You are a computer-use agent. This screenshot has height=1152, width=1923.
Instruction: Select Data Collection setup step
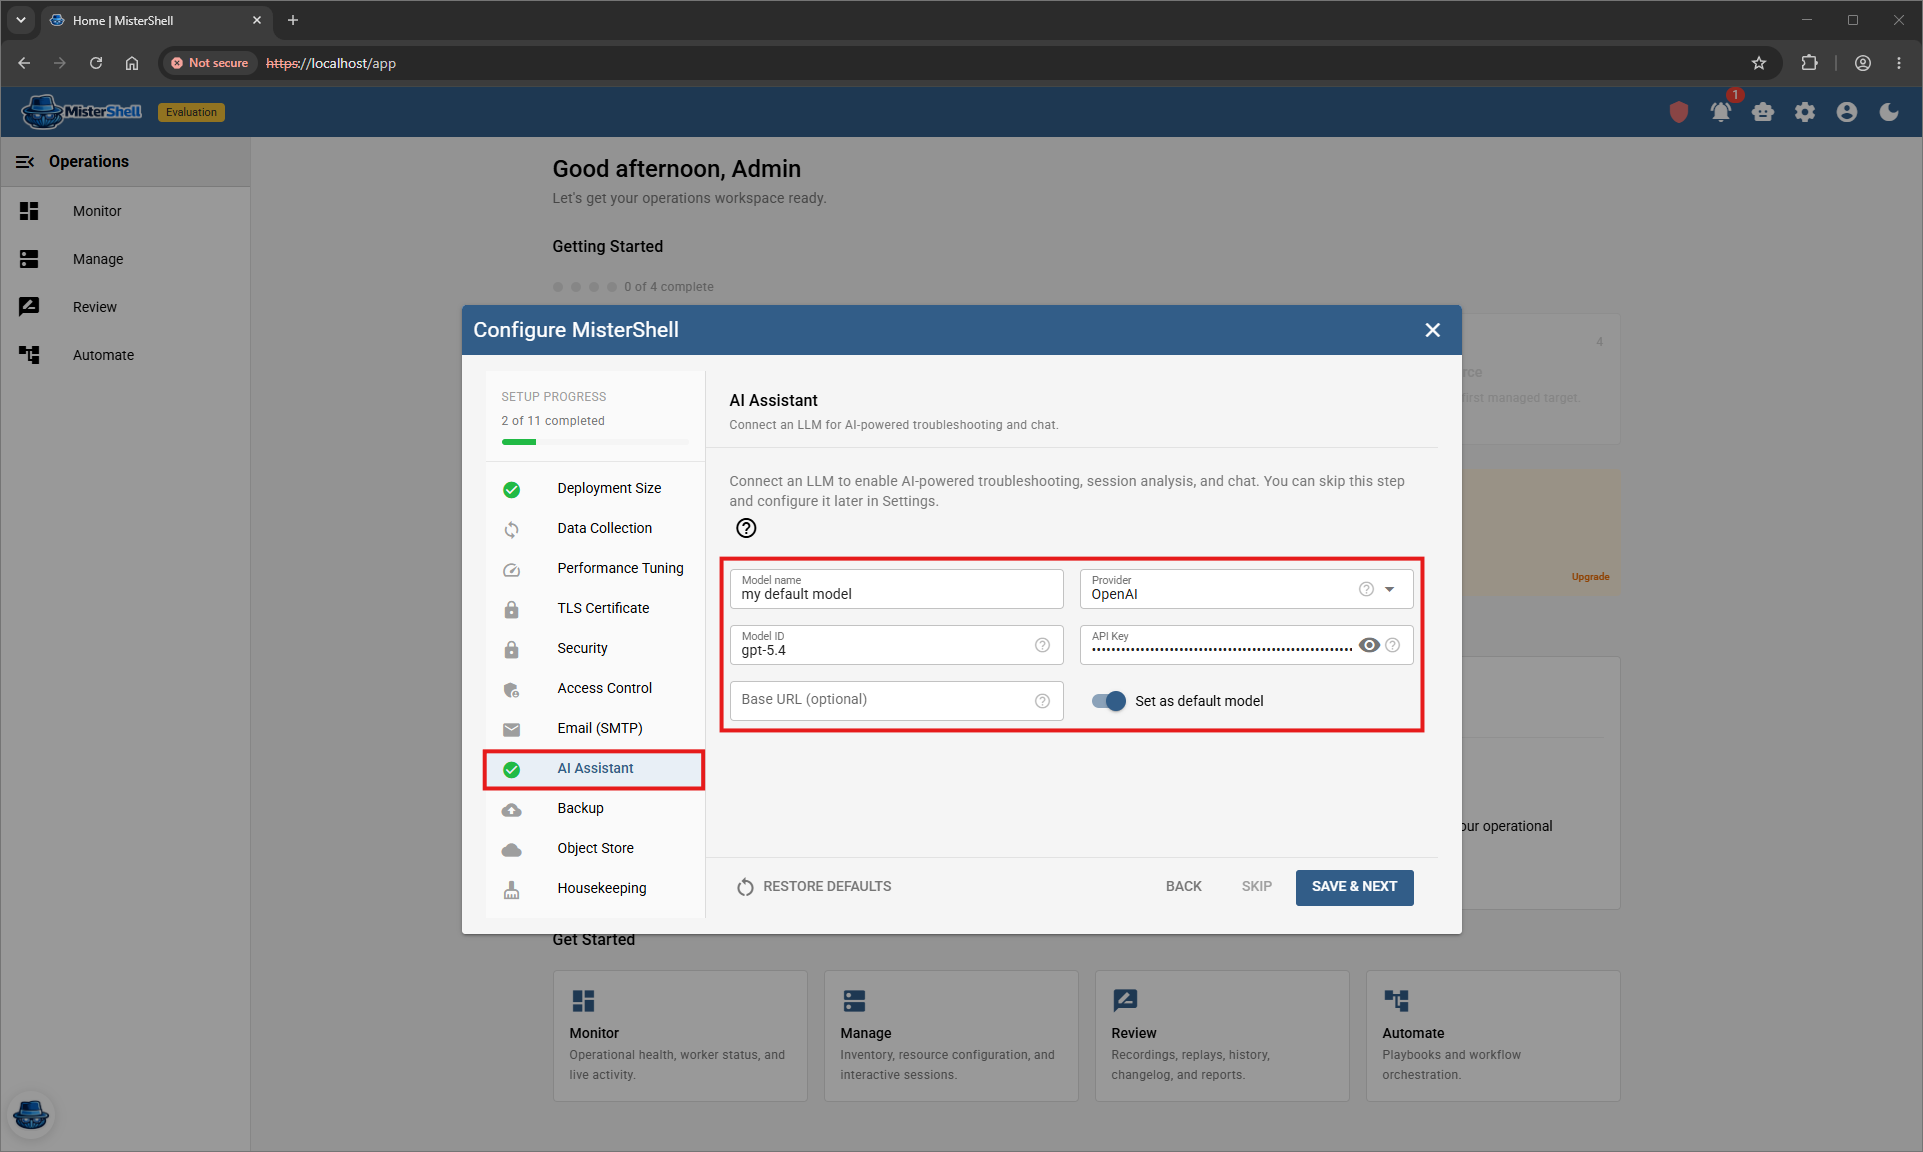tap(595, 528)
